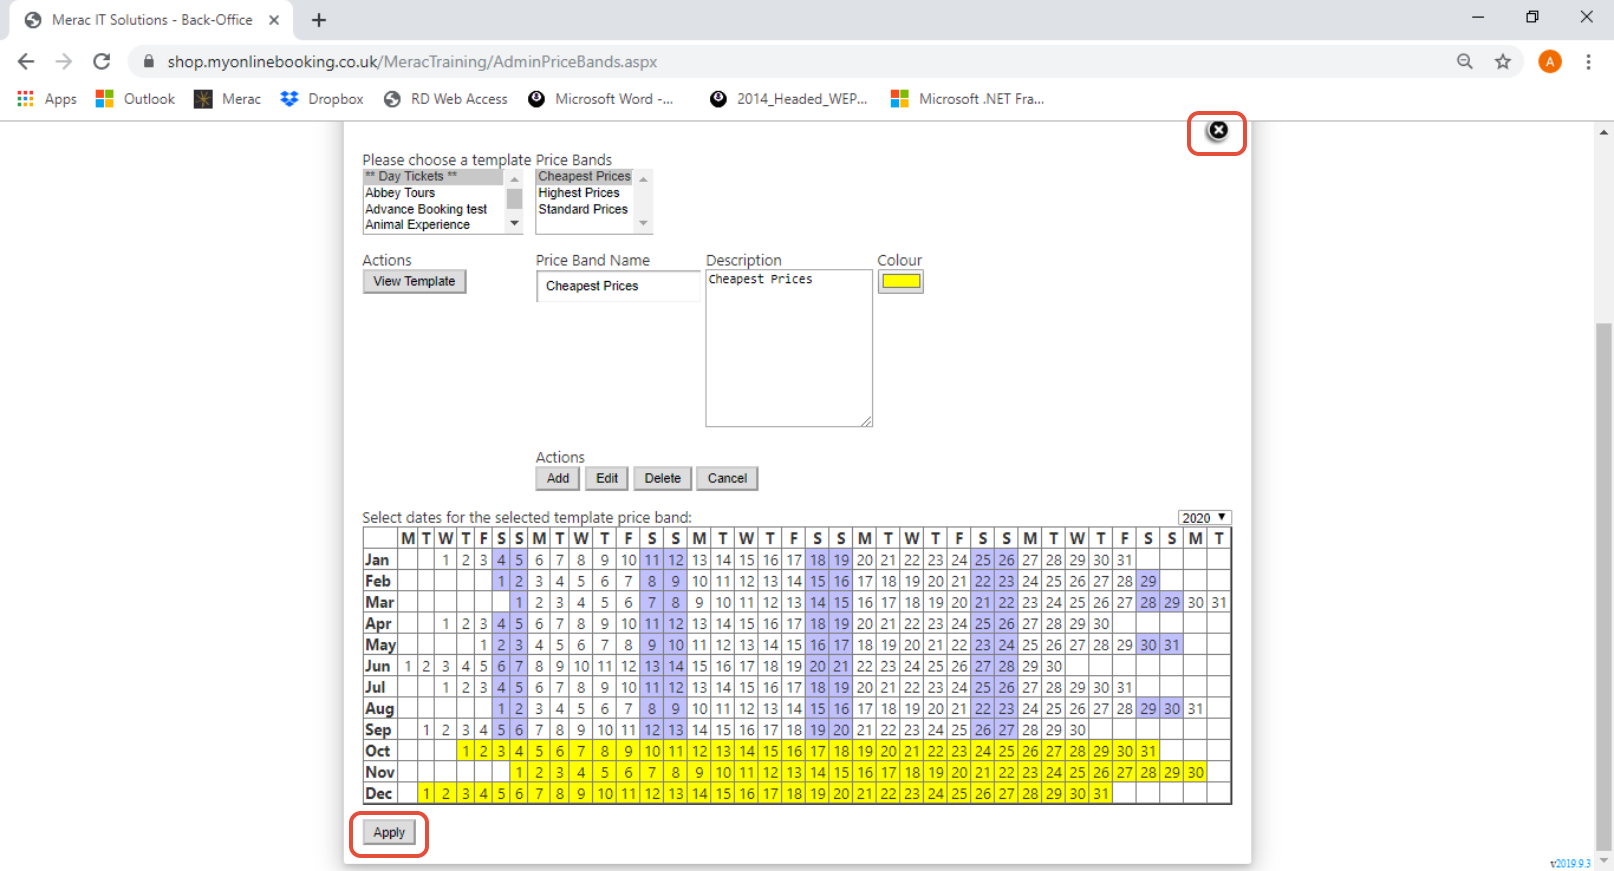Screen dimensions: 1614x871
Task: Click the View Template button
Action: [x=414, y=282]
